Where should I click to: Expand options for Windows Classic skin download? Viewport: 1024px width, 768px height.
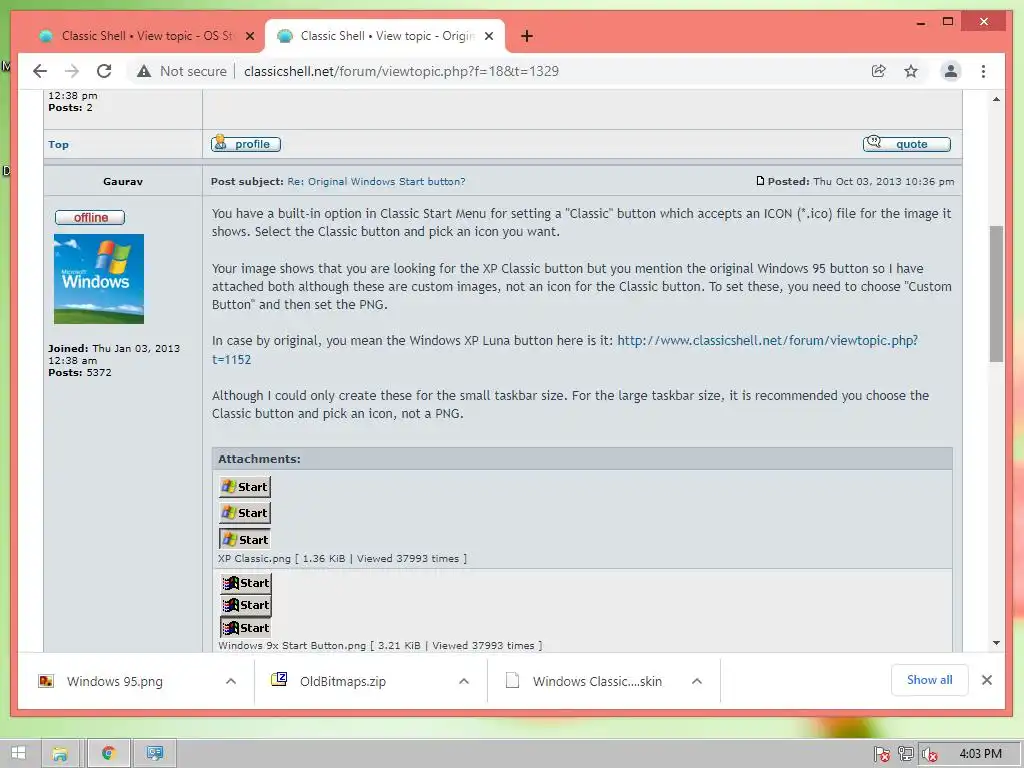697,681
